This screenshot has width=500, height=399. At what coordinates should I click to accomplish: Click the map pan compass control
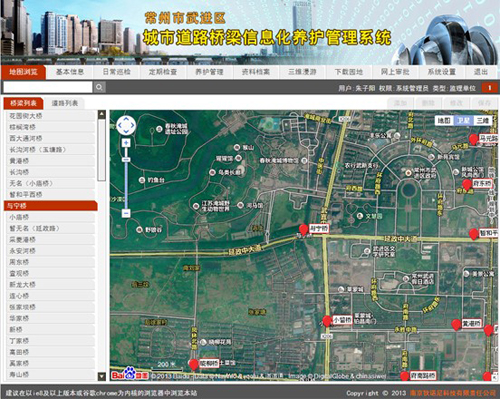point(126,125)
